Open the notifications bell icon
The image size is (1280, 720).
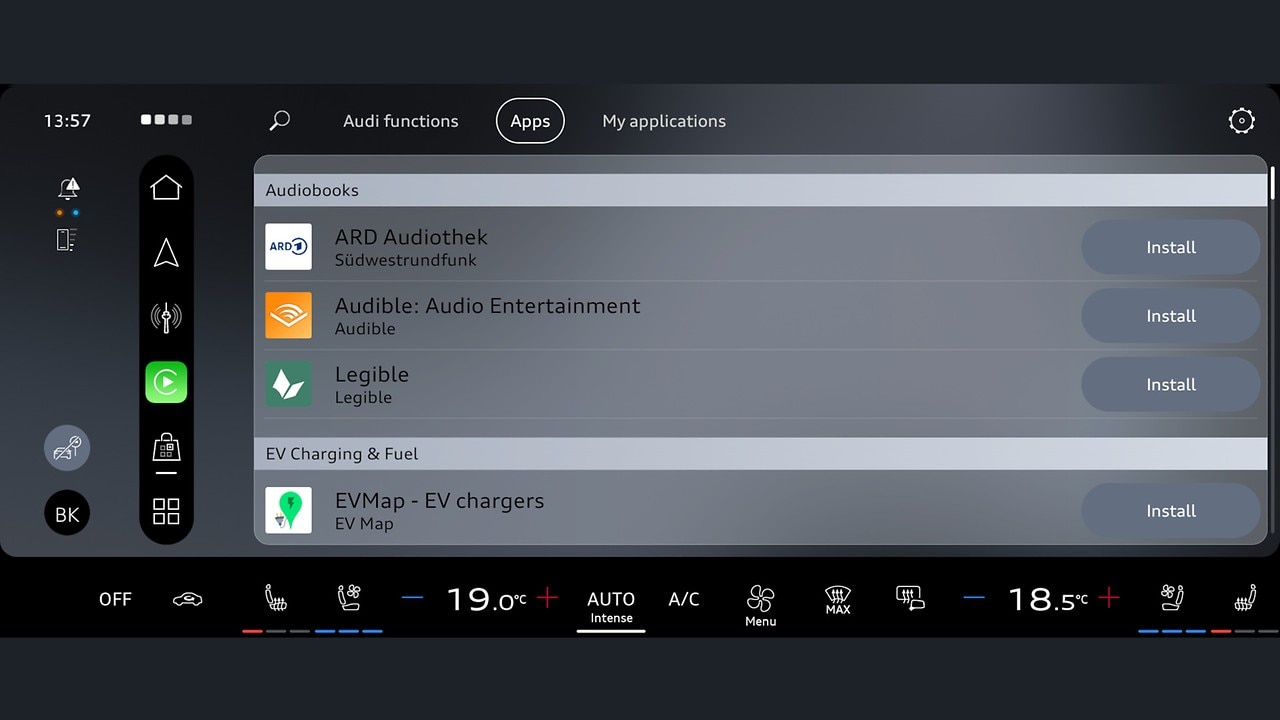tap(68, 188)
